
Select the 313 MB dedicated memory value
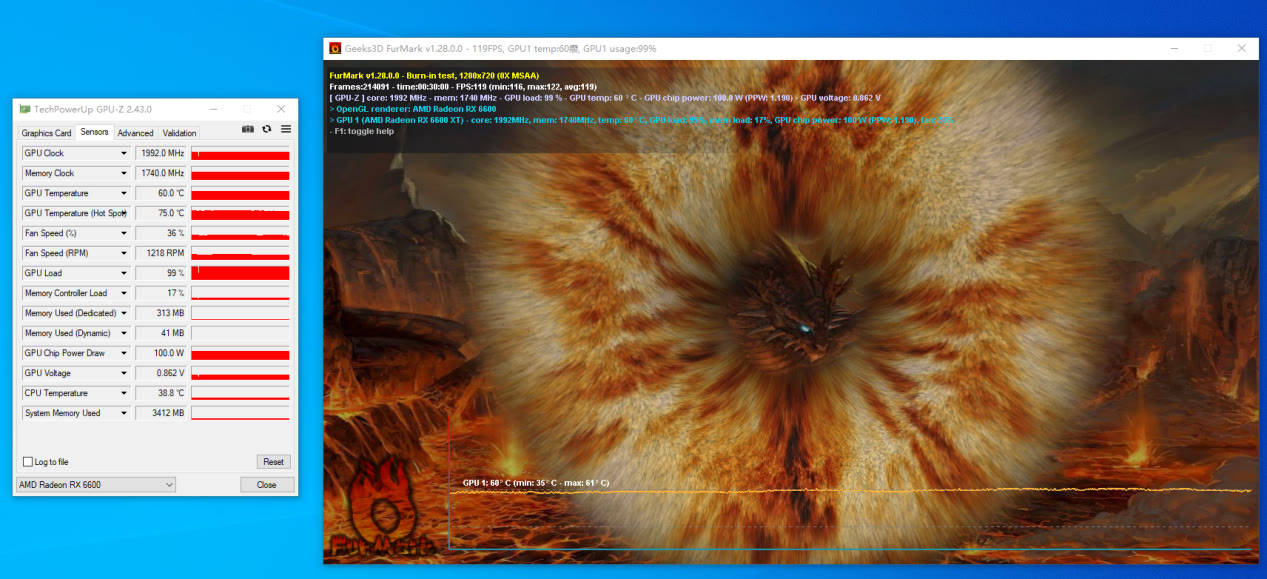(x=161, y=313)
